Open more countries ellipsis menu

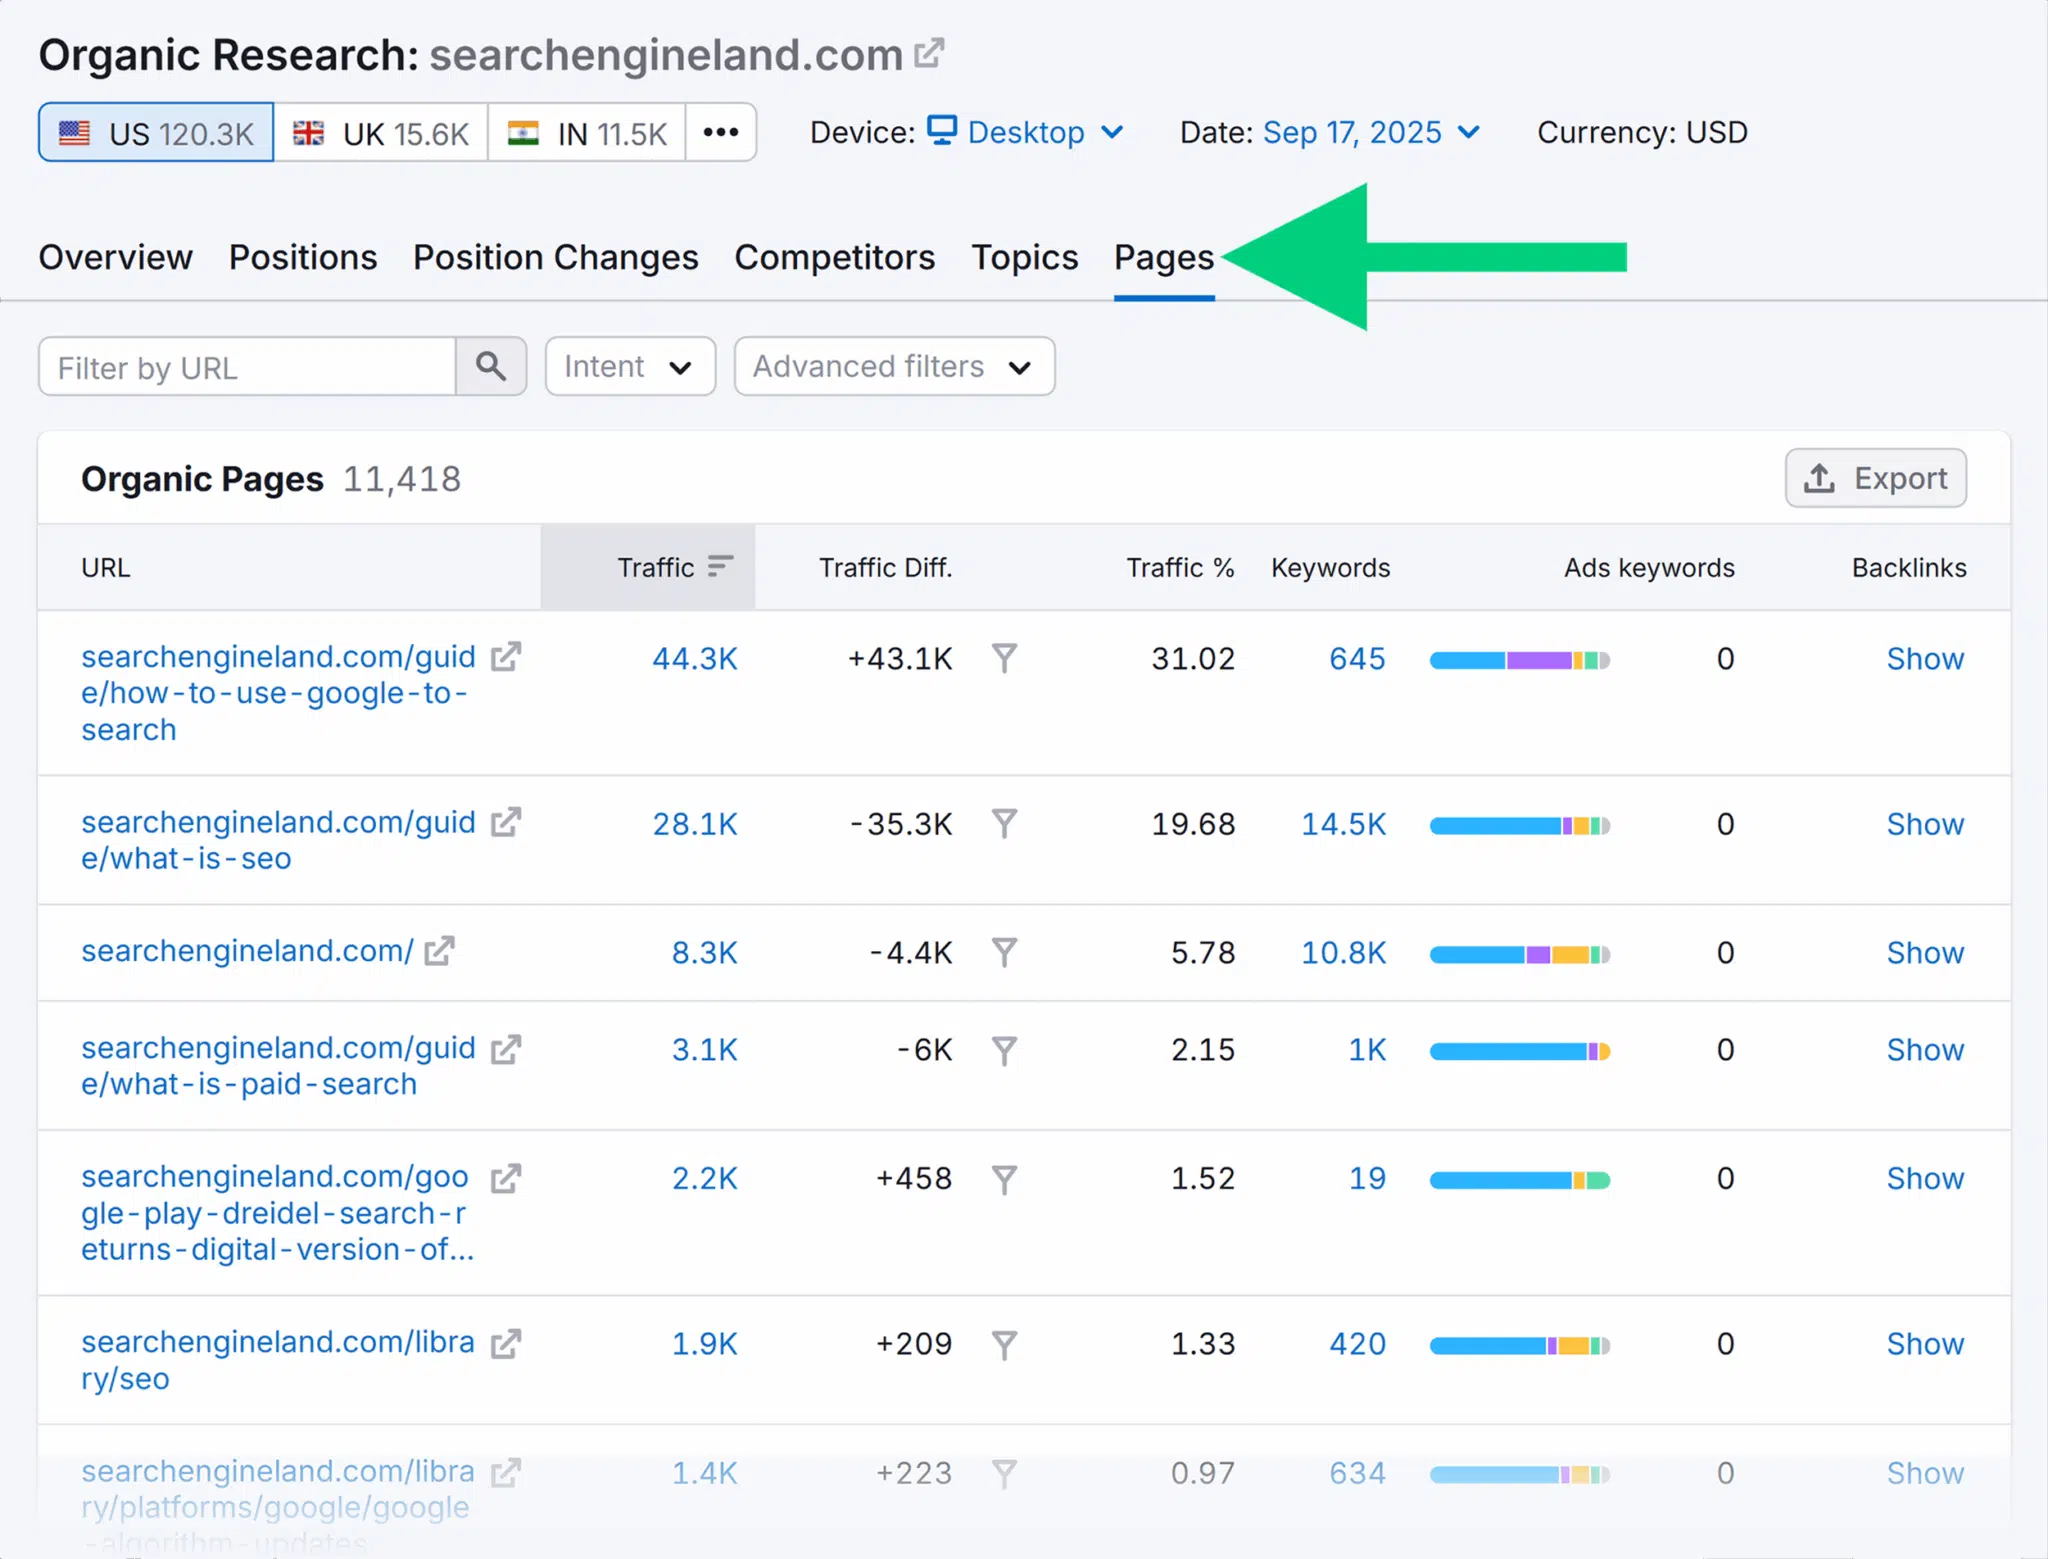tap(721, 132)
